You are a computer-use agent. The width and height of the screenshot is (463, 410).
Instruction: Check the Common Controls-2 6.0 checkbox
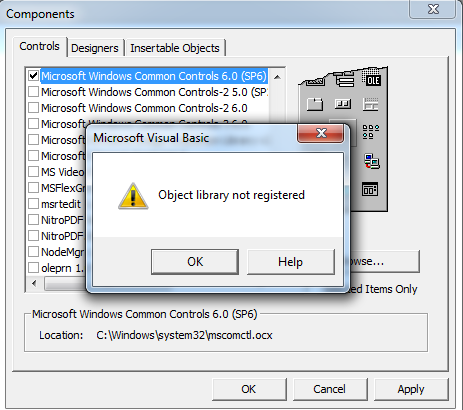pyautogui.click(x=34, y=108)
